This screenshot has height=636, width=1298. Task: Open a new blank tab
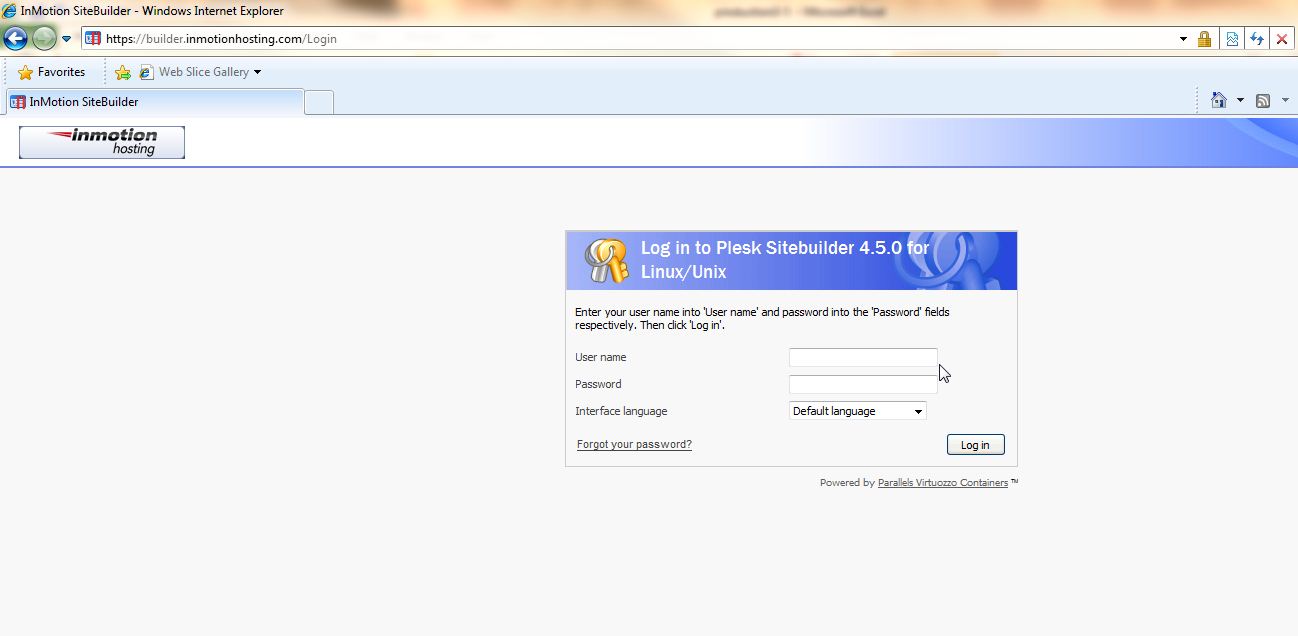click(x=319, y=102)
